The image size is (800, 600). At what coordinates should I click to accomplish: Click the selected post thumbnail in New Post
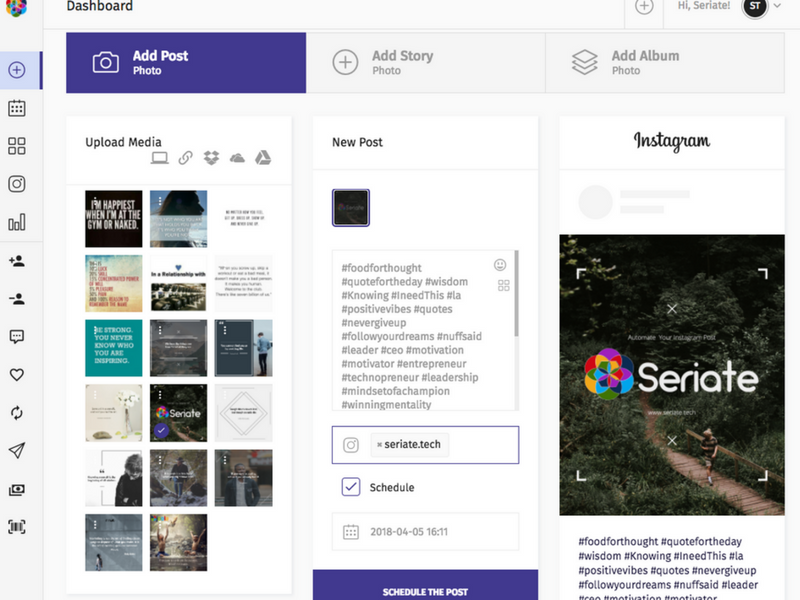pos(351,208)
